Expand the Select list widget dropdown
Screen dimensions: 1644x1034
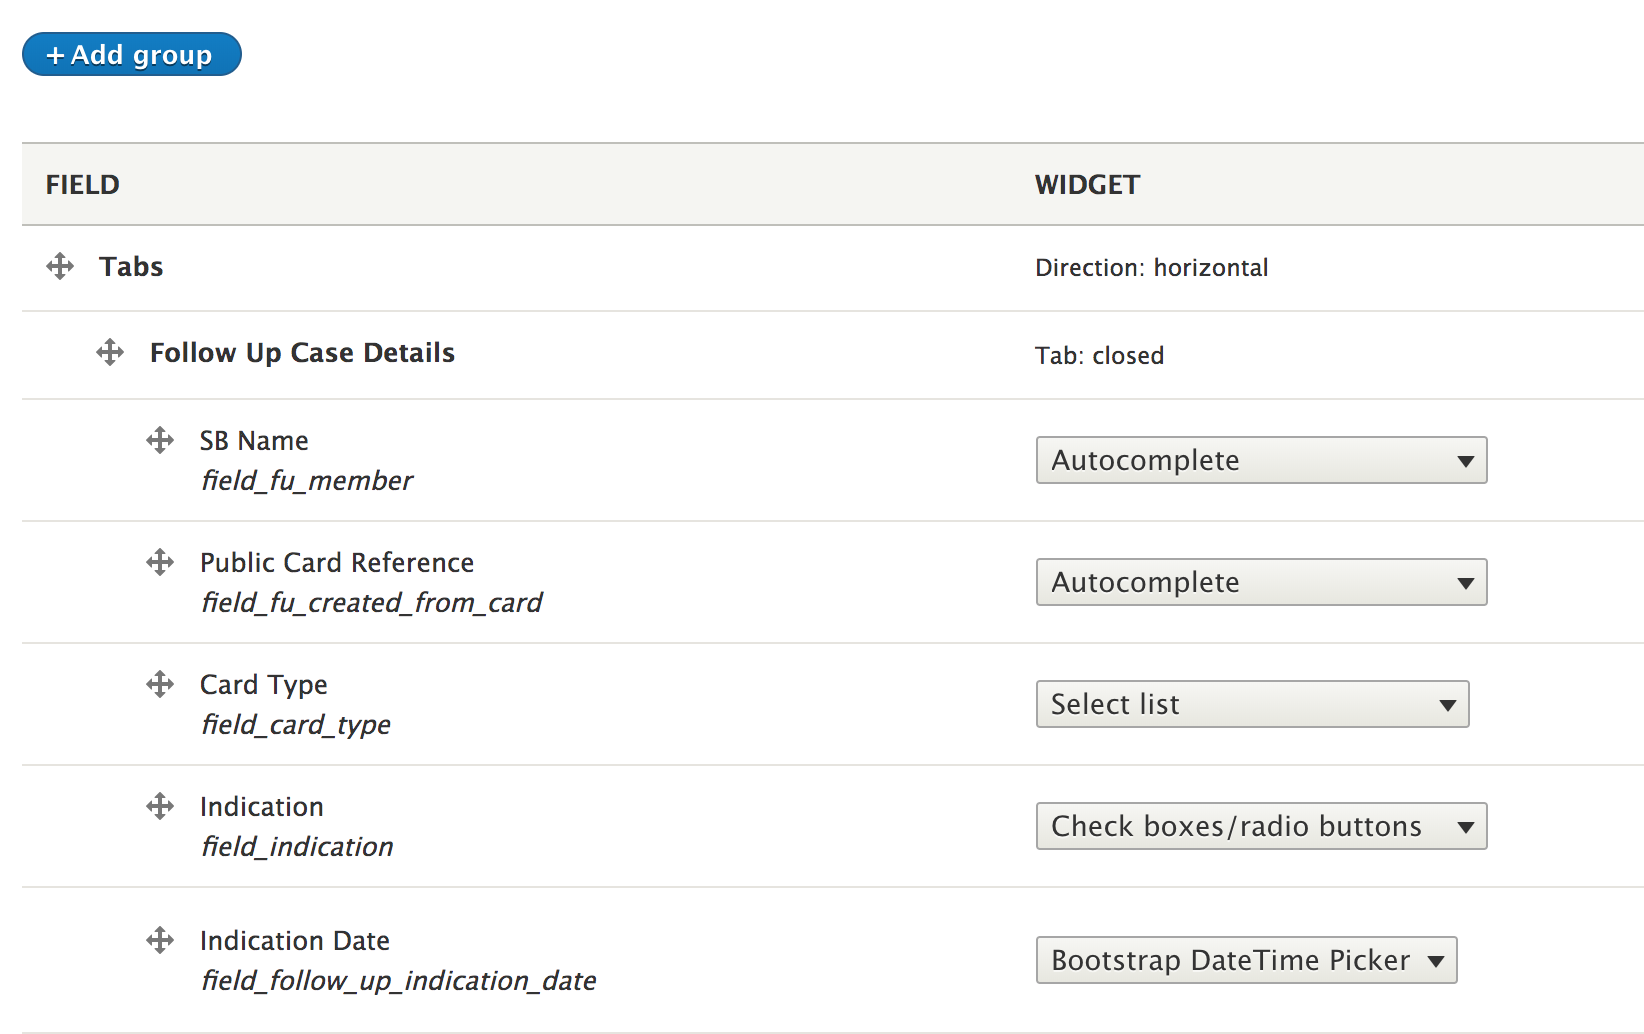(x=1252, y=704)
